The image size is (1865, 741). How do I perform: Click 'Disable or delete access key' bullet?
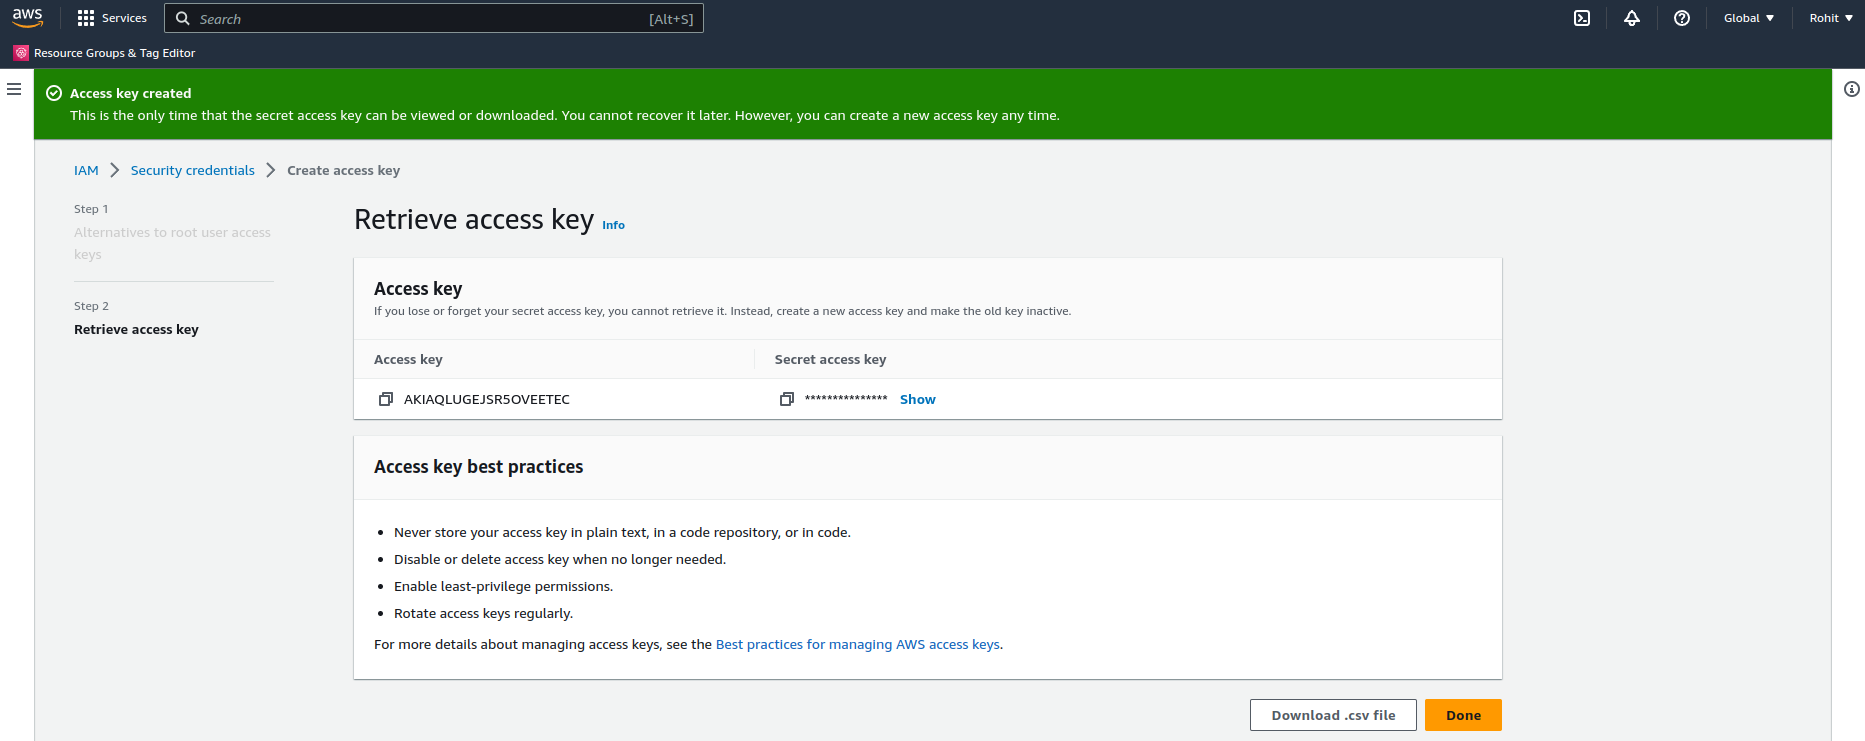[x=560, y=559]
